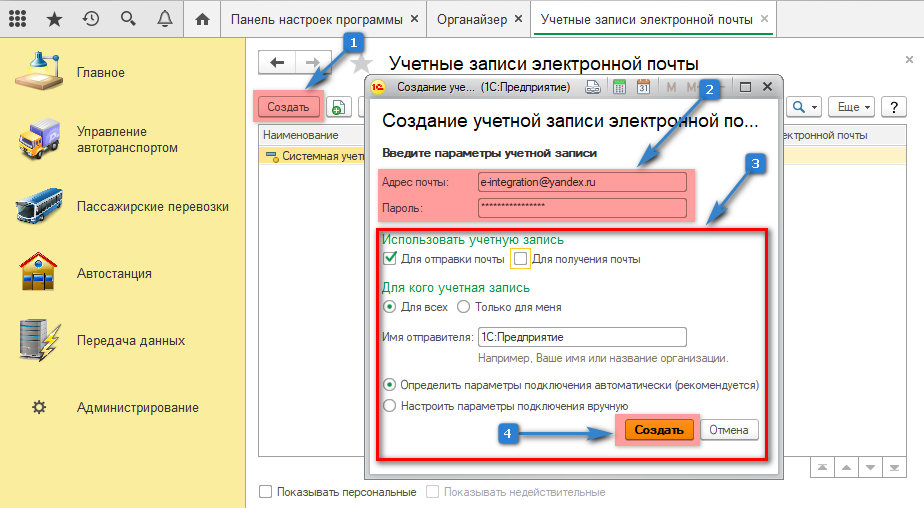Click the Отмена button
This screenshot has width=924, height=508.
click(x=729, y=429)
